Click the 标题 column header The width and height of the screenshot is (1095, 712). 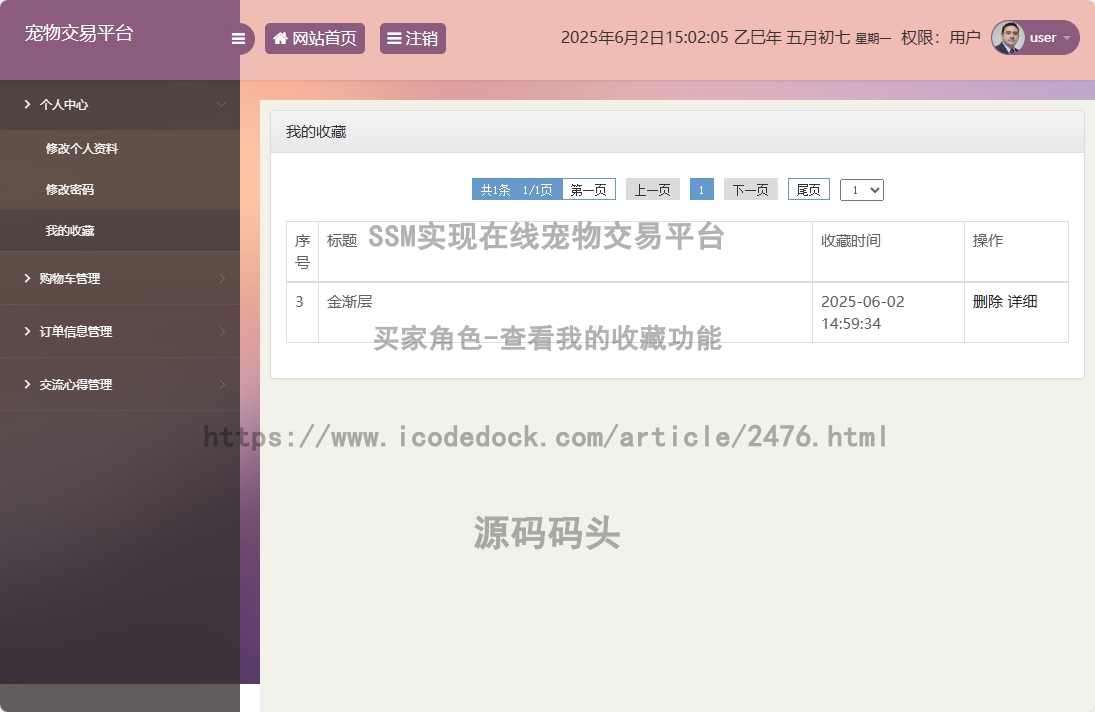point(565,252)
